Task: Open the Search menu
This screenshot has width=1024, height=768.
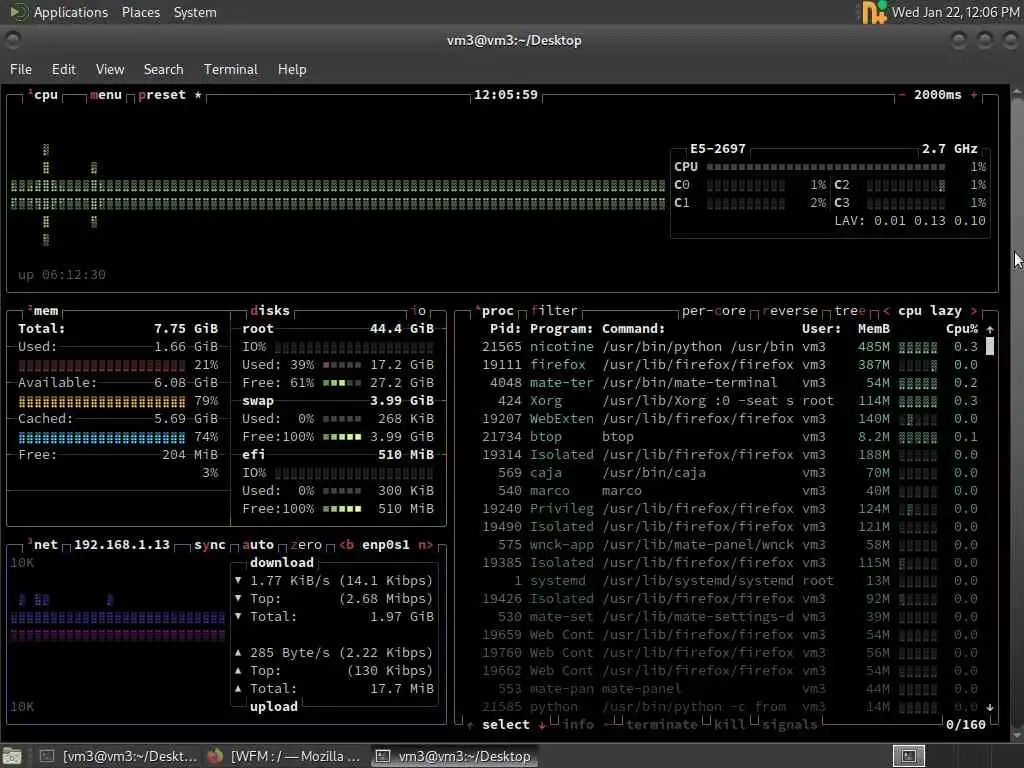Action: tap(163, 69)
